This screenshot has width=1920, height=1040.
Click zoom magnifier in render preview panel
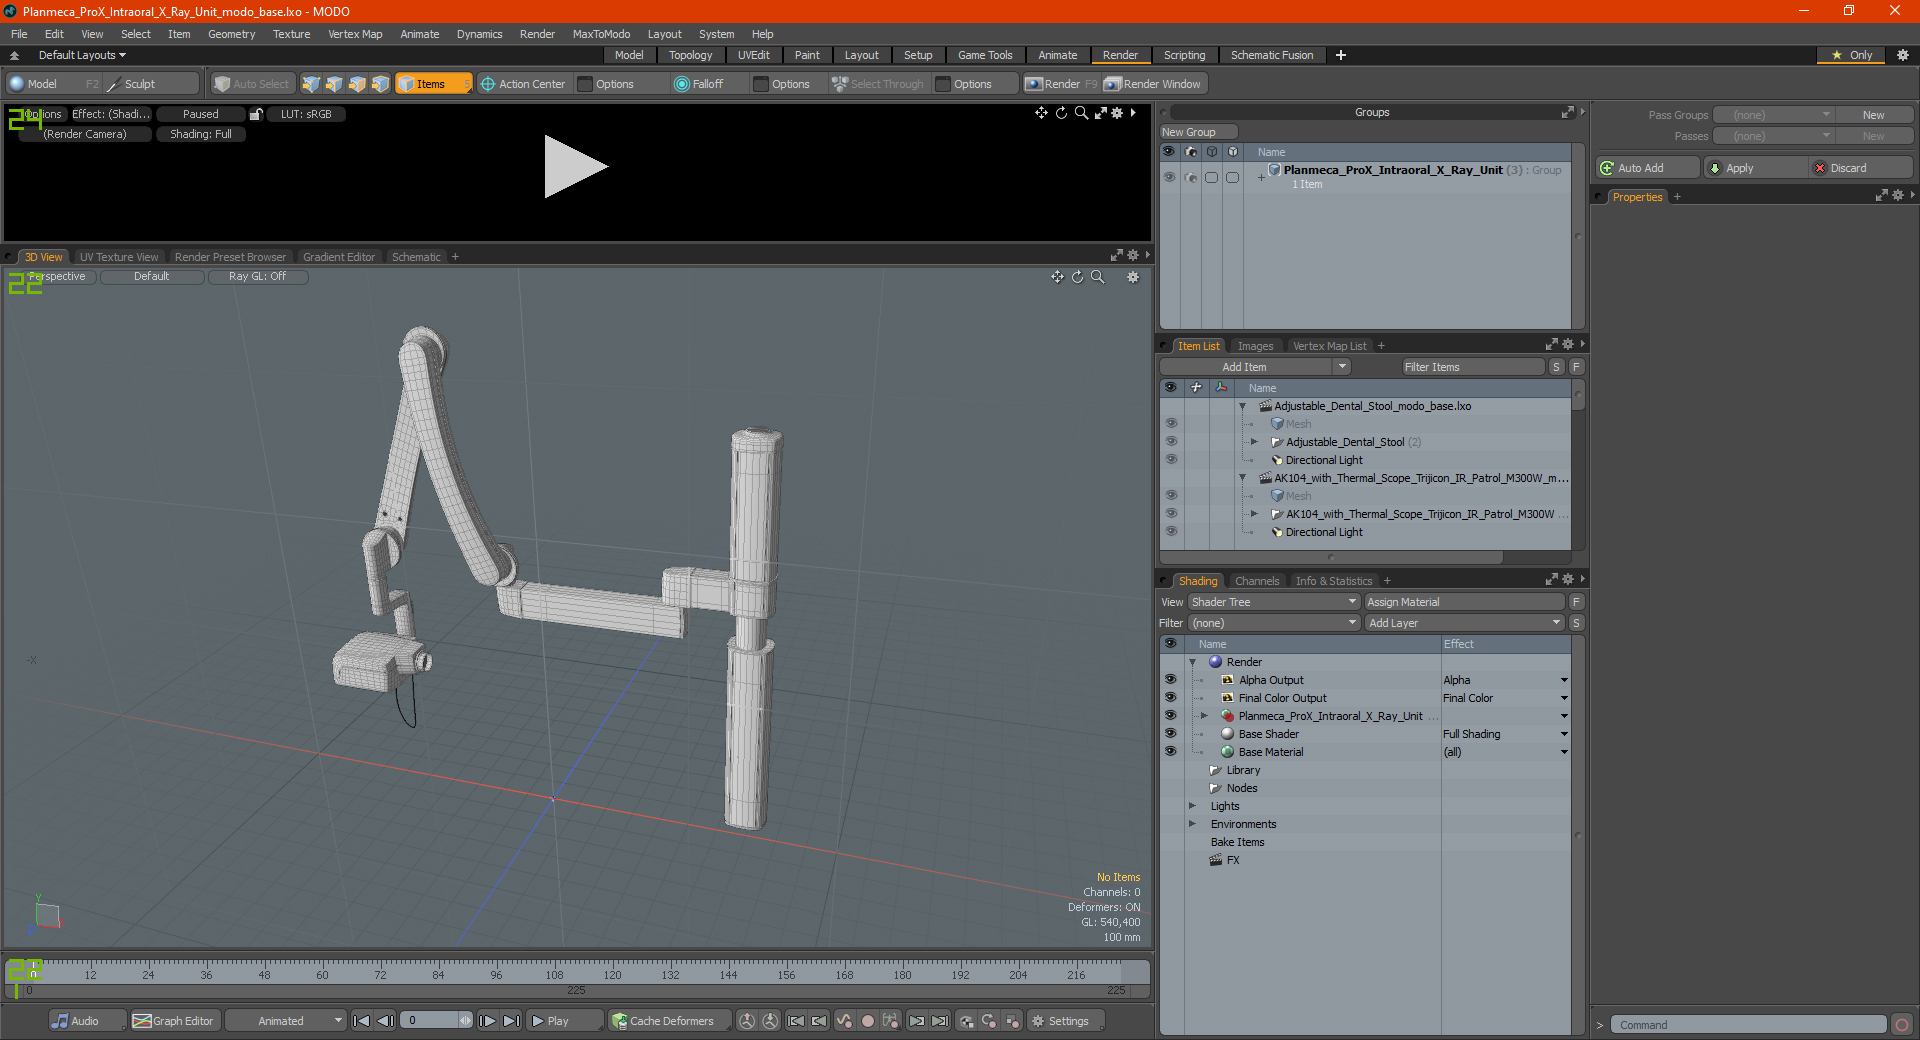tap(1081, 113)
